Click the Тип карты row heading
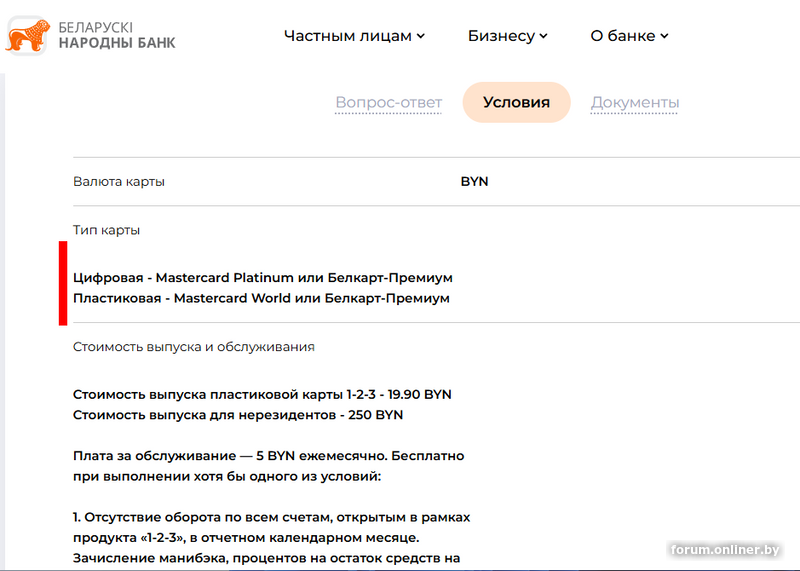800x571 pixels. pos(107,230)
